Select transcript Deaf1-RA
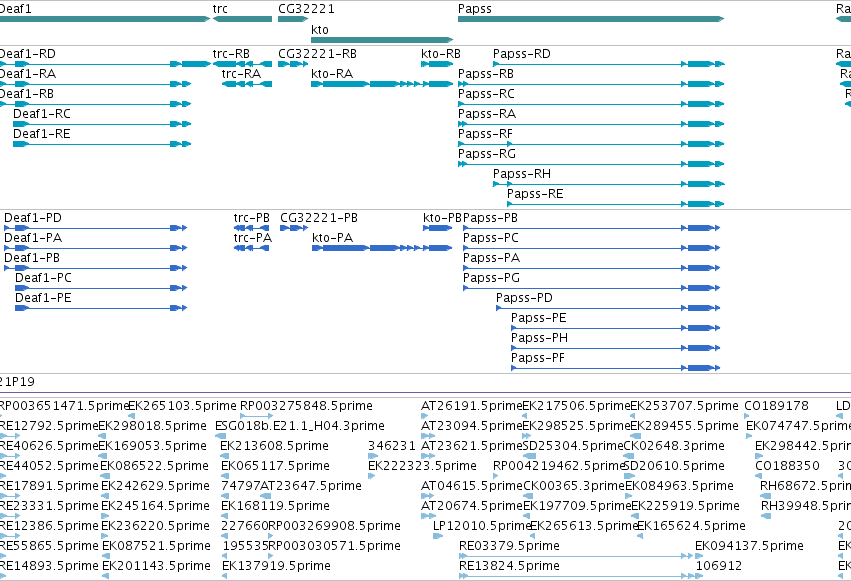 coord(96,84)
